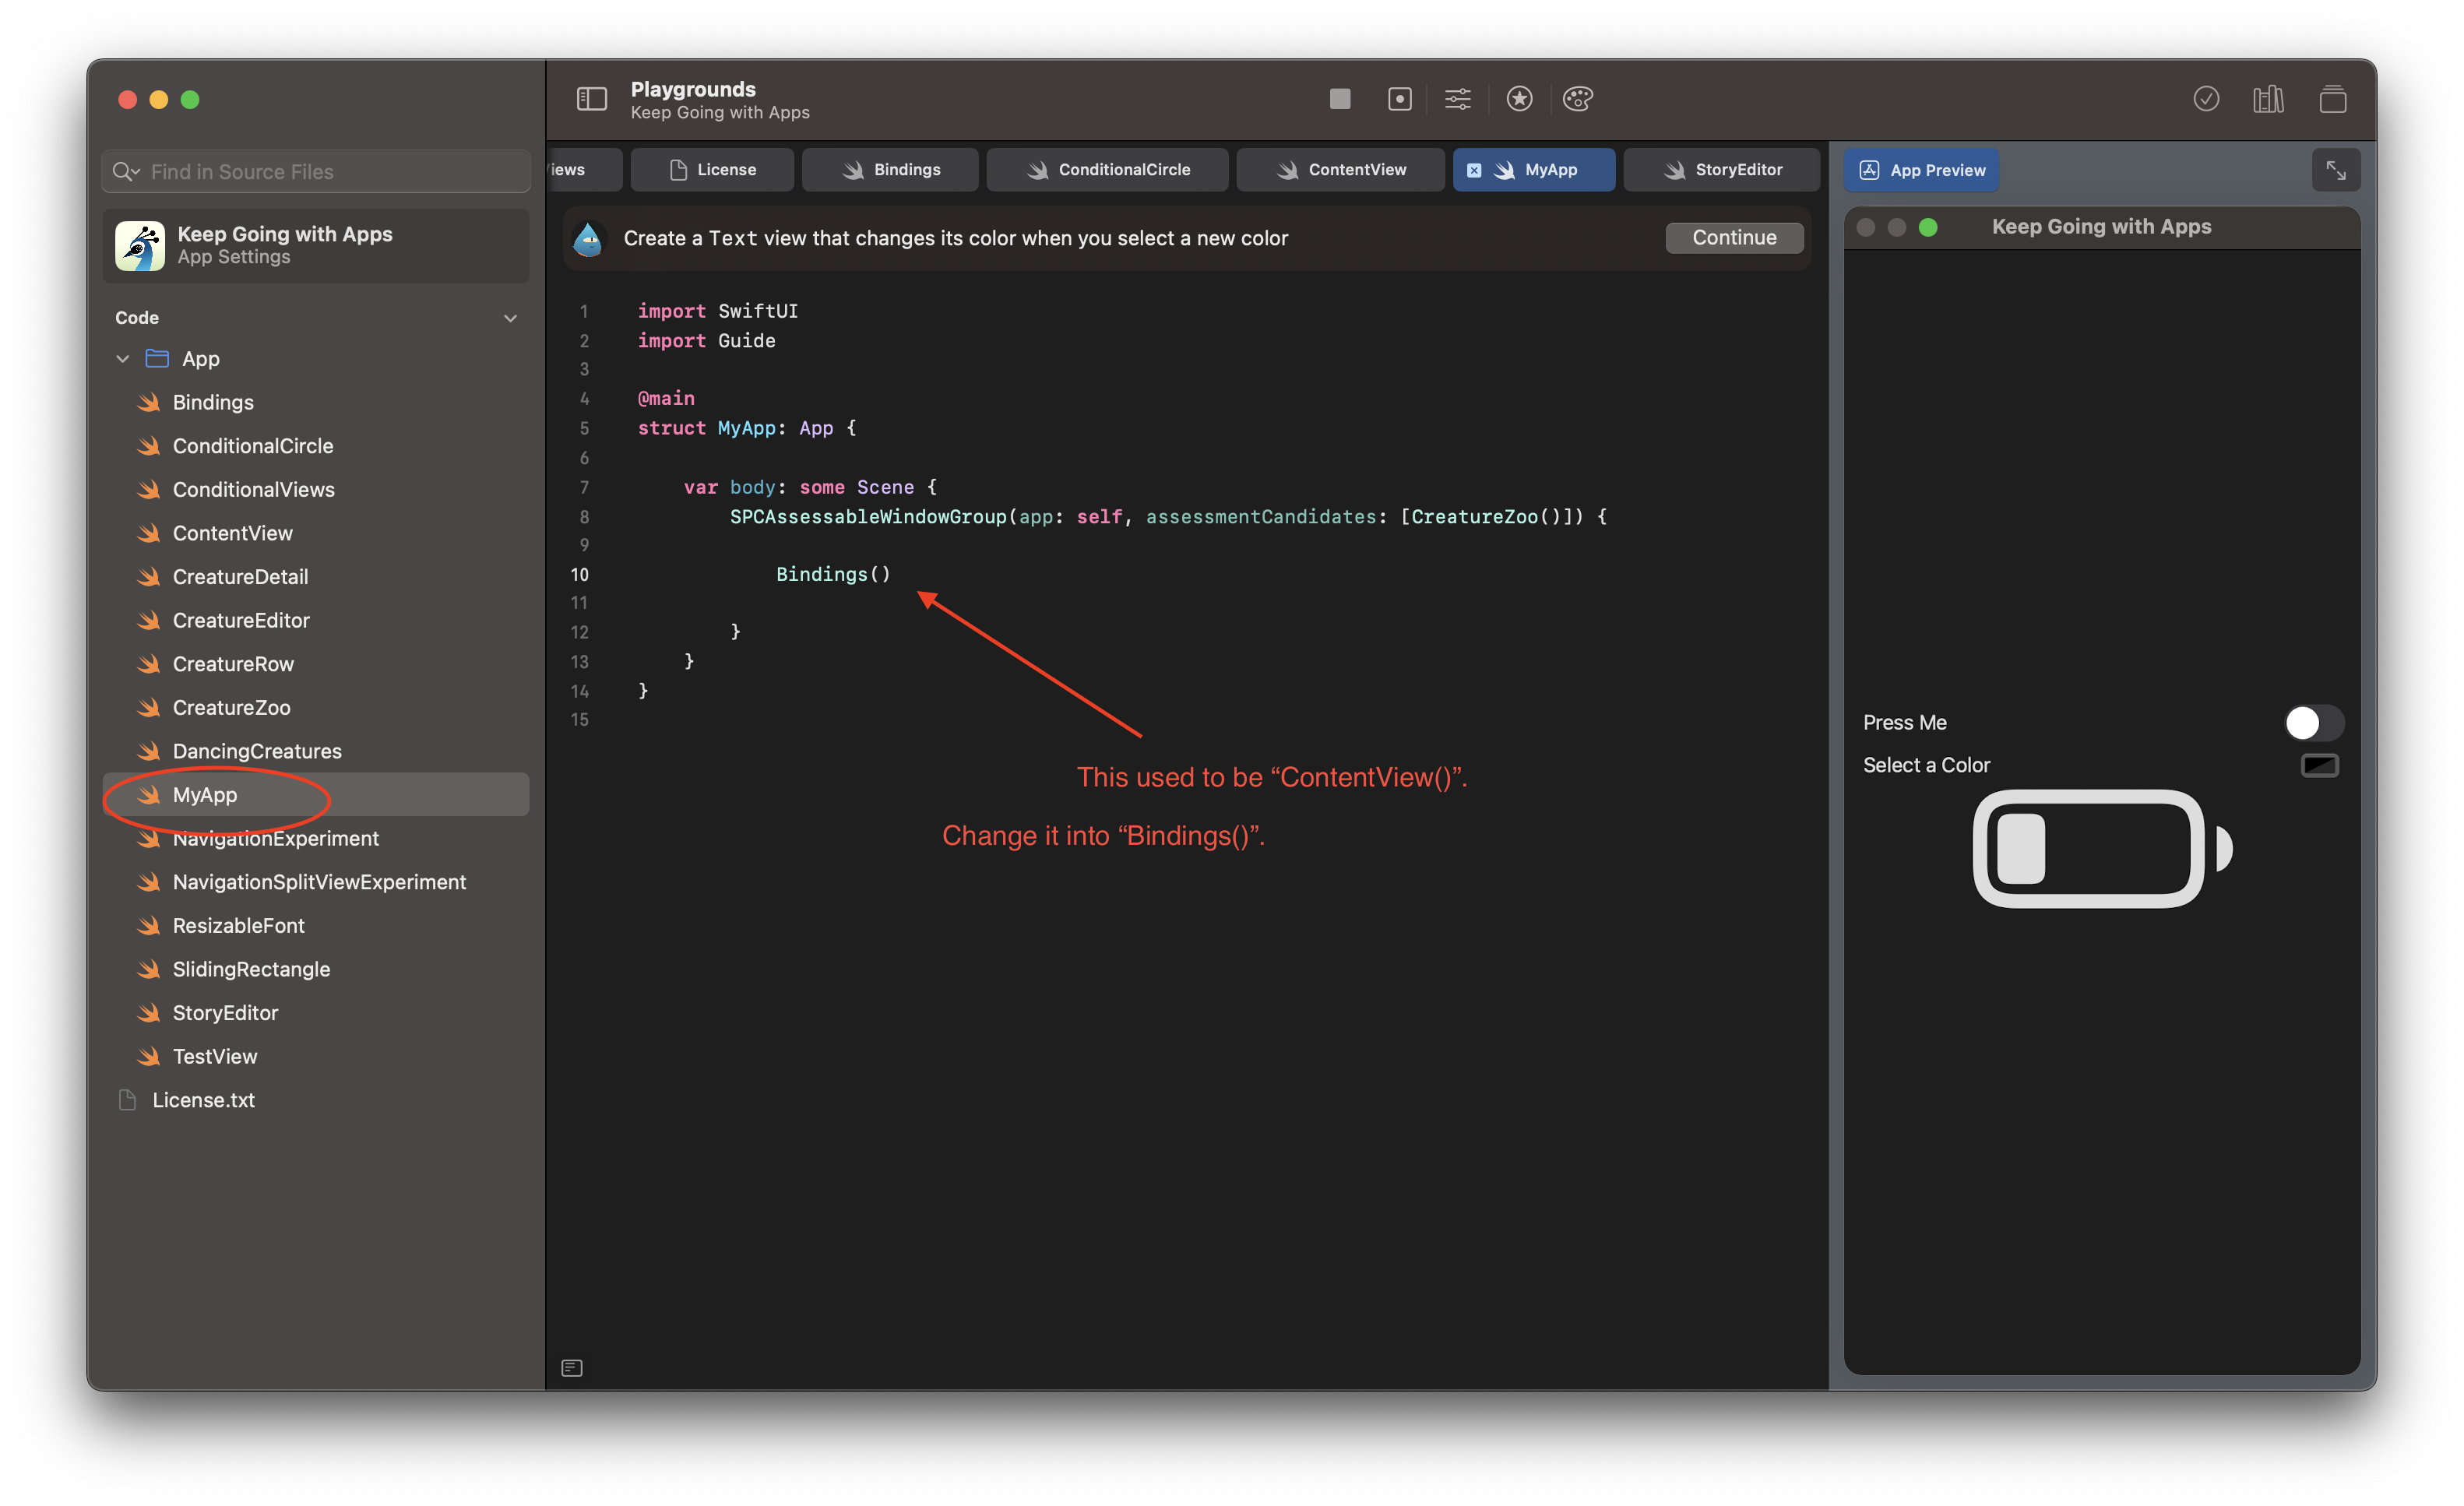Open CreatureRow in the sidebar

pyautogui.click(x=316, y=664)
